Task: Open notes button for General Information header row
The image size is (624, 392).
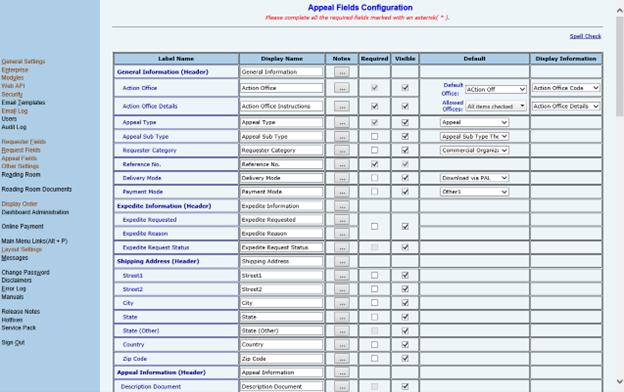Action: point(342,72)
